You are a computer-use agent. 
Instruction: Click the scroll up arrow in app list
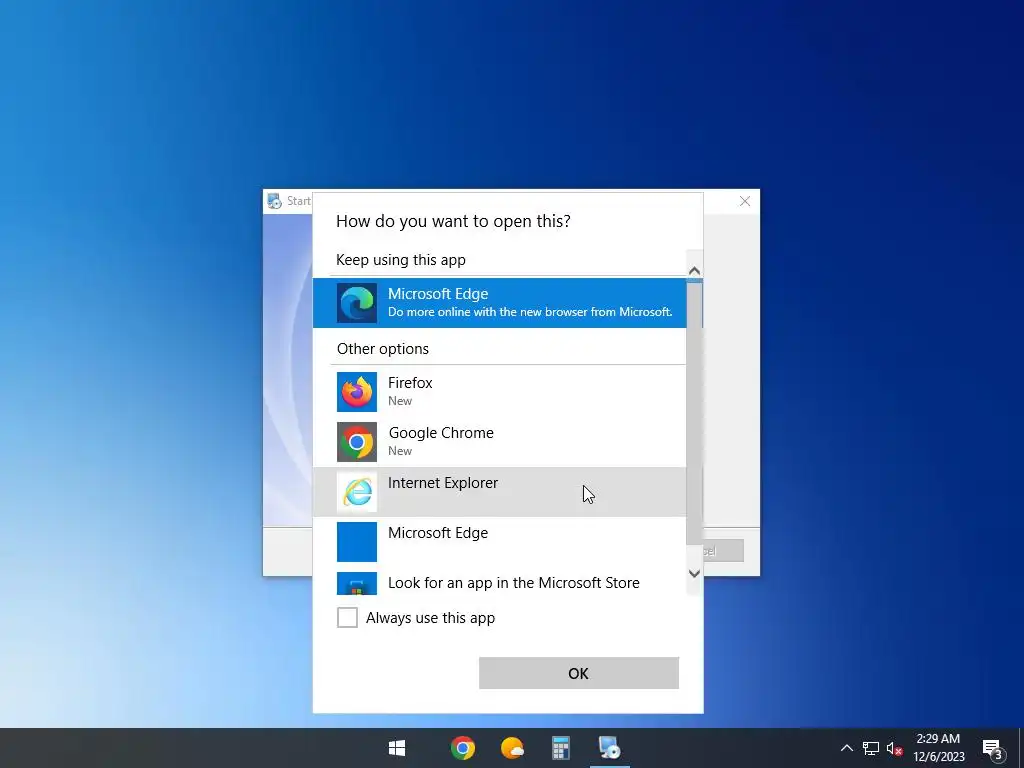click(694, 270)
